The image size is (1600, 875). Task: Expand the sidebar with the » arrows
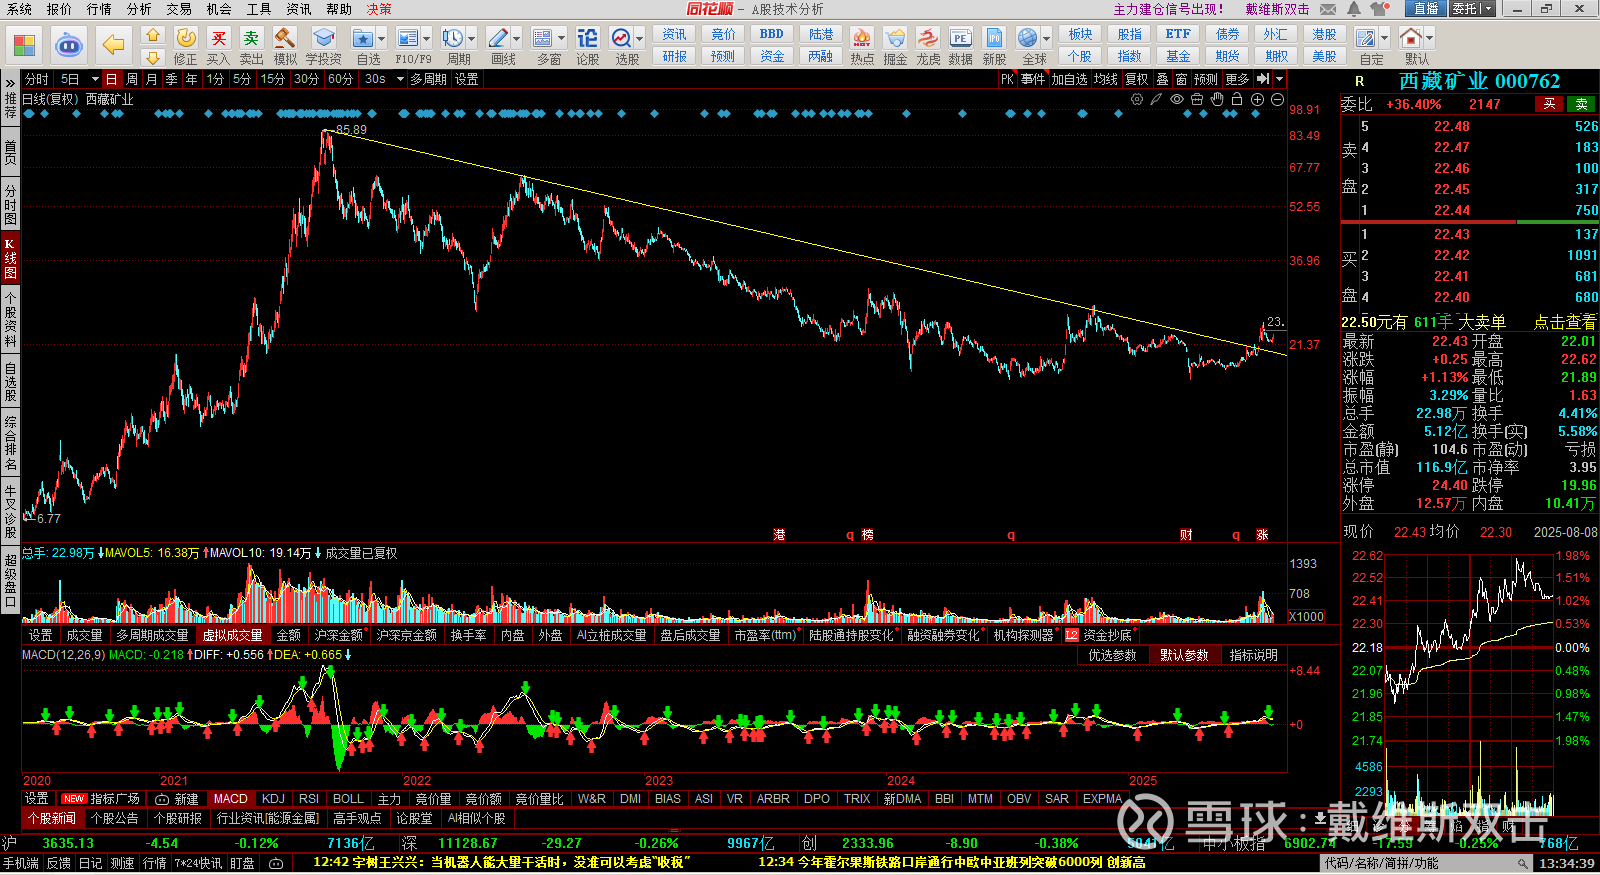[x=10, y=82]
